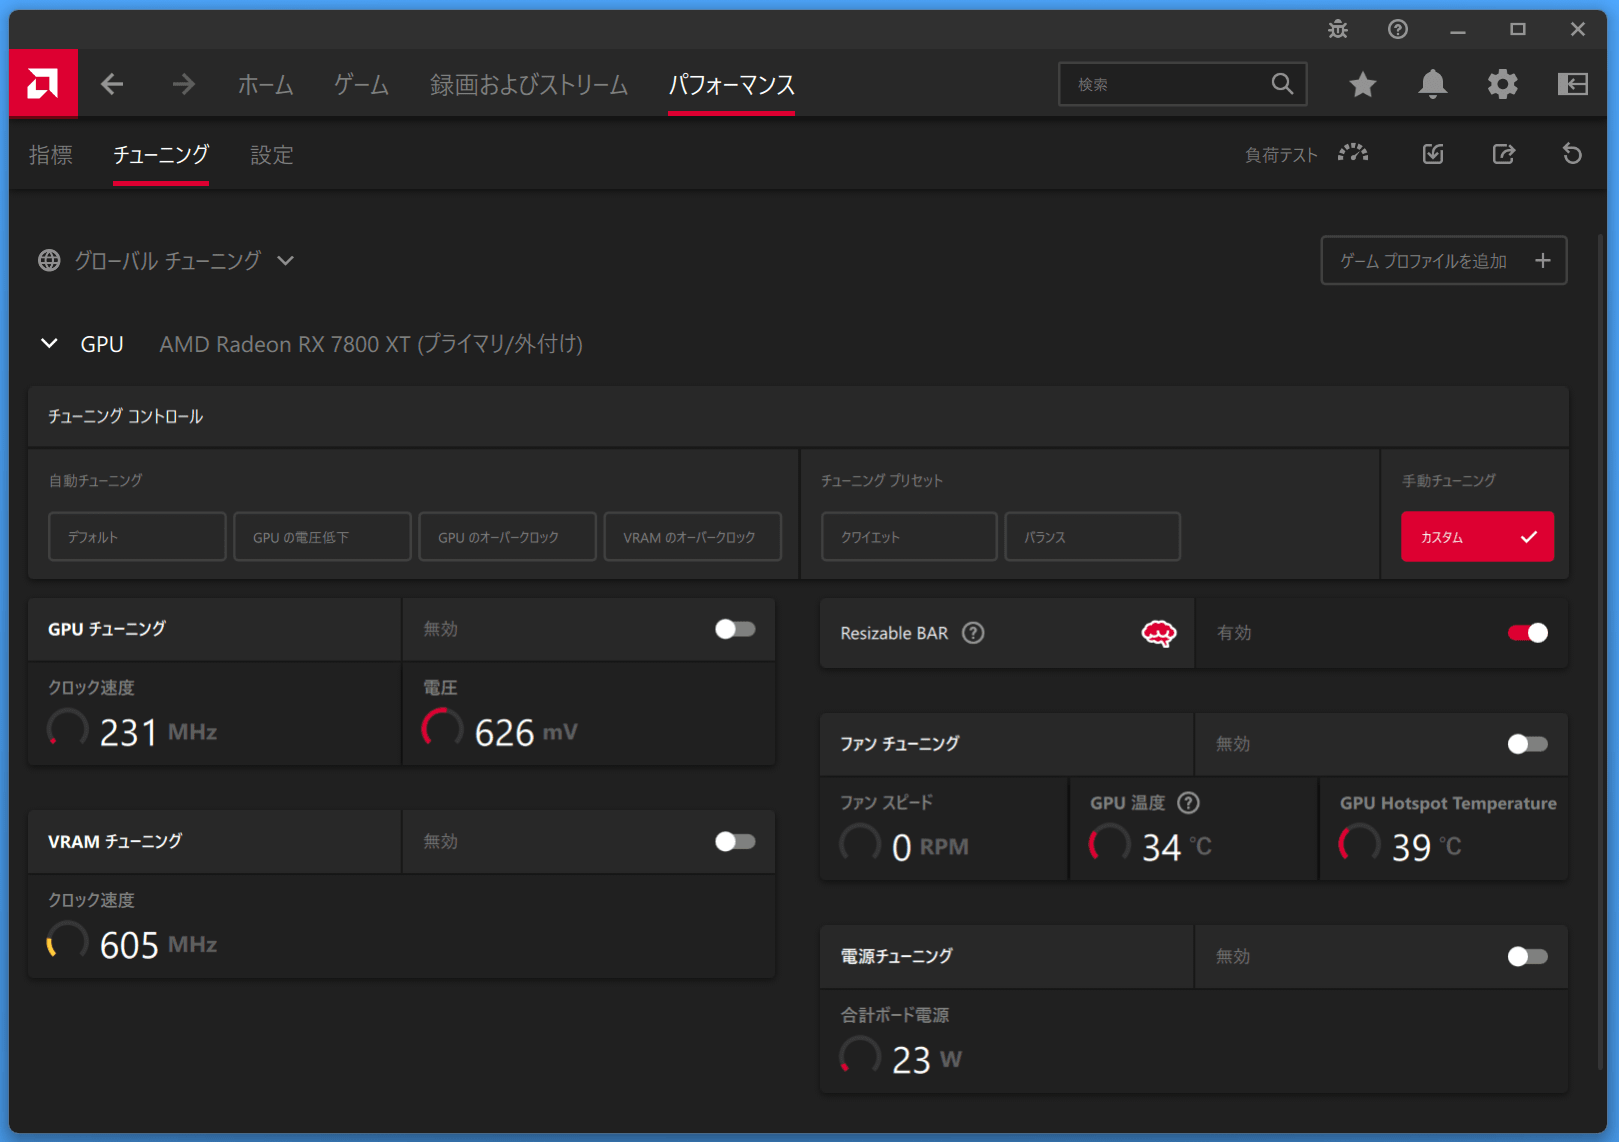1619x1142 pixels.
Task: Open the help question mark icon
Action: (1398, 29)
